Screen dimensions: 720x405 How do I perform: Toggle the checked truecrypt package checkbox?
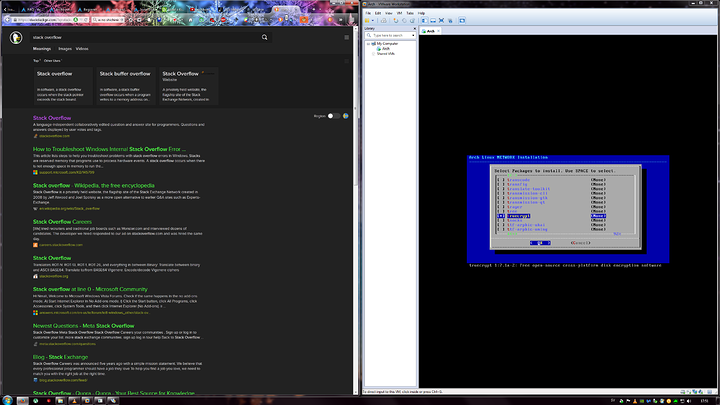click(x=501, y=216)
